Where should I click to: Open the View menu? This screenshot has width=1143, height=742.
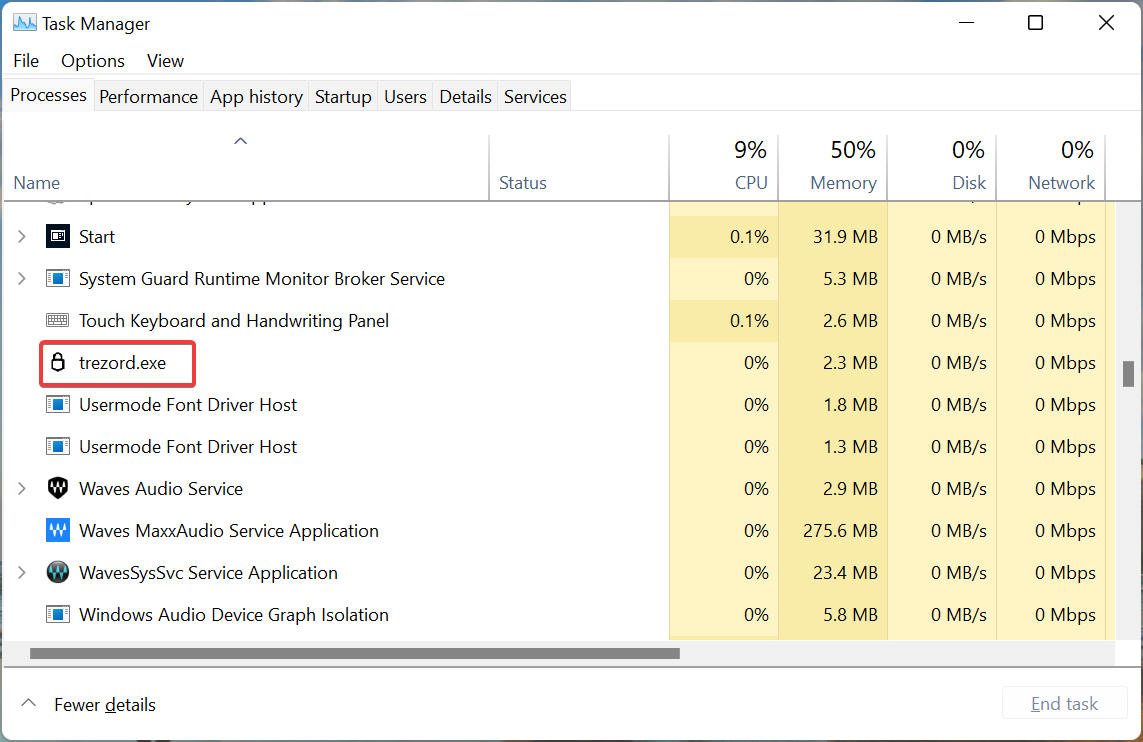(165, 60)
